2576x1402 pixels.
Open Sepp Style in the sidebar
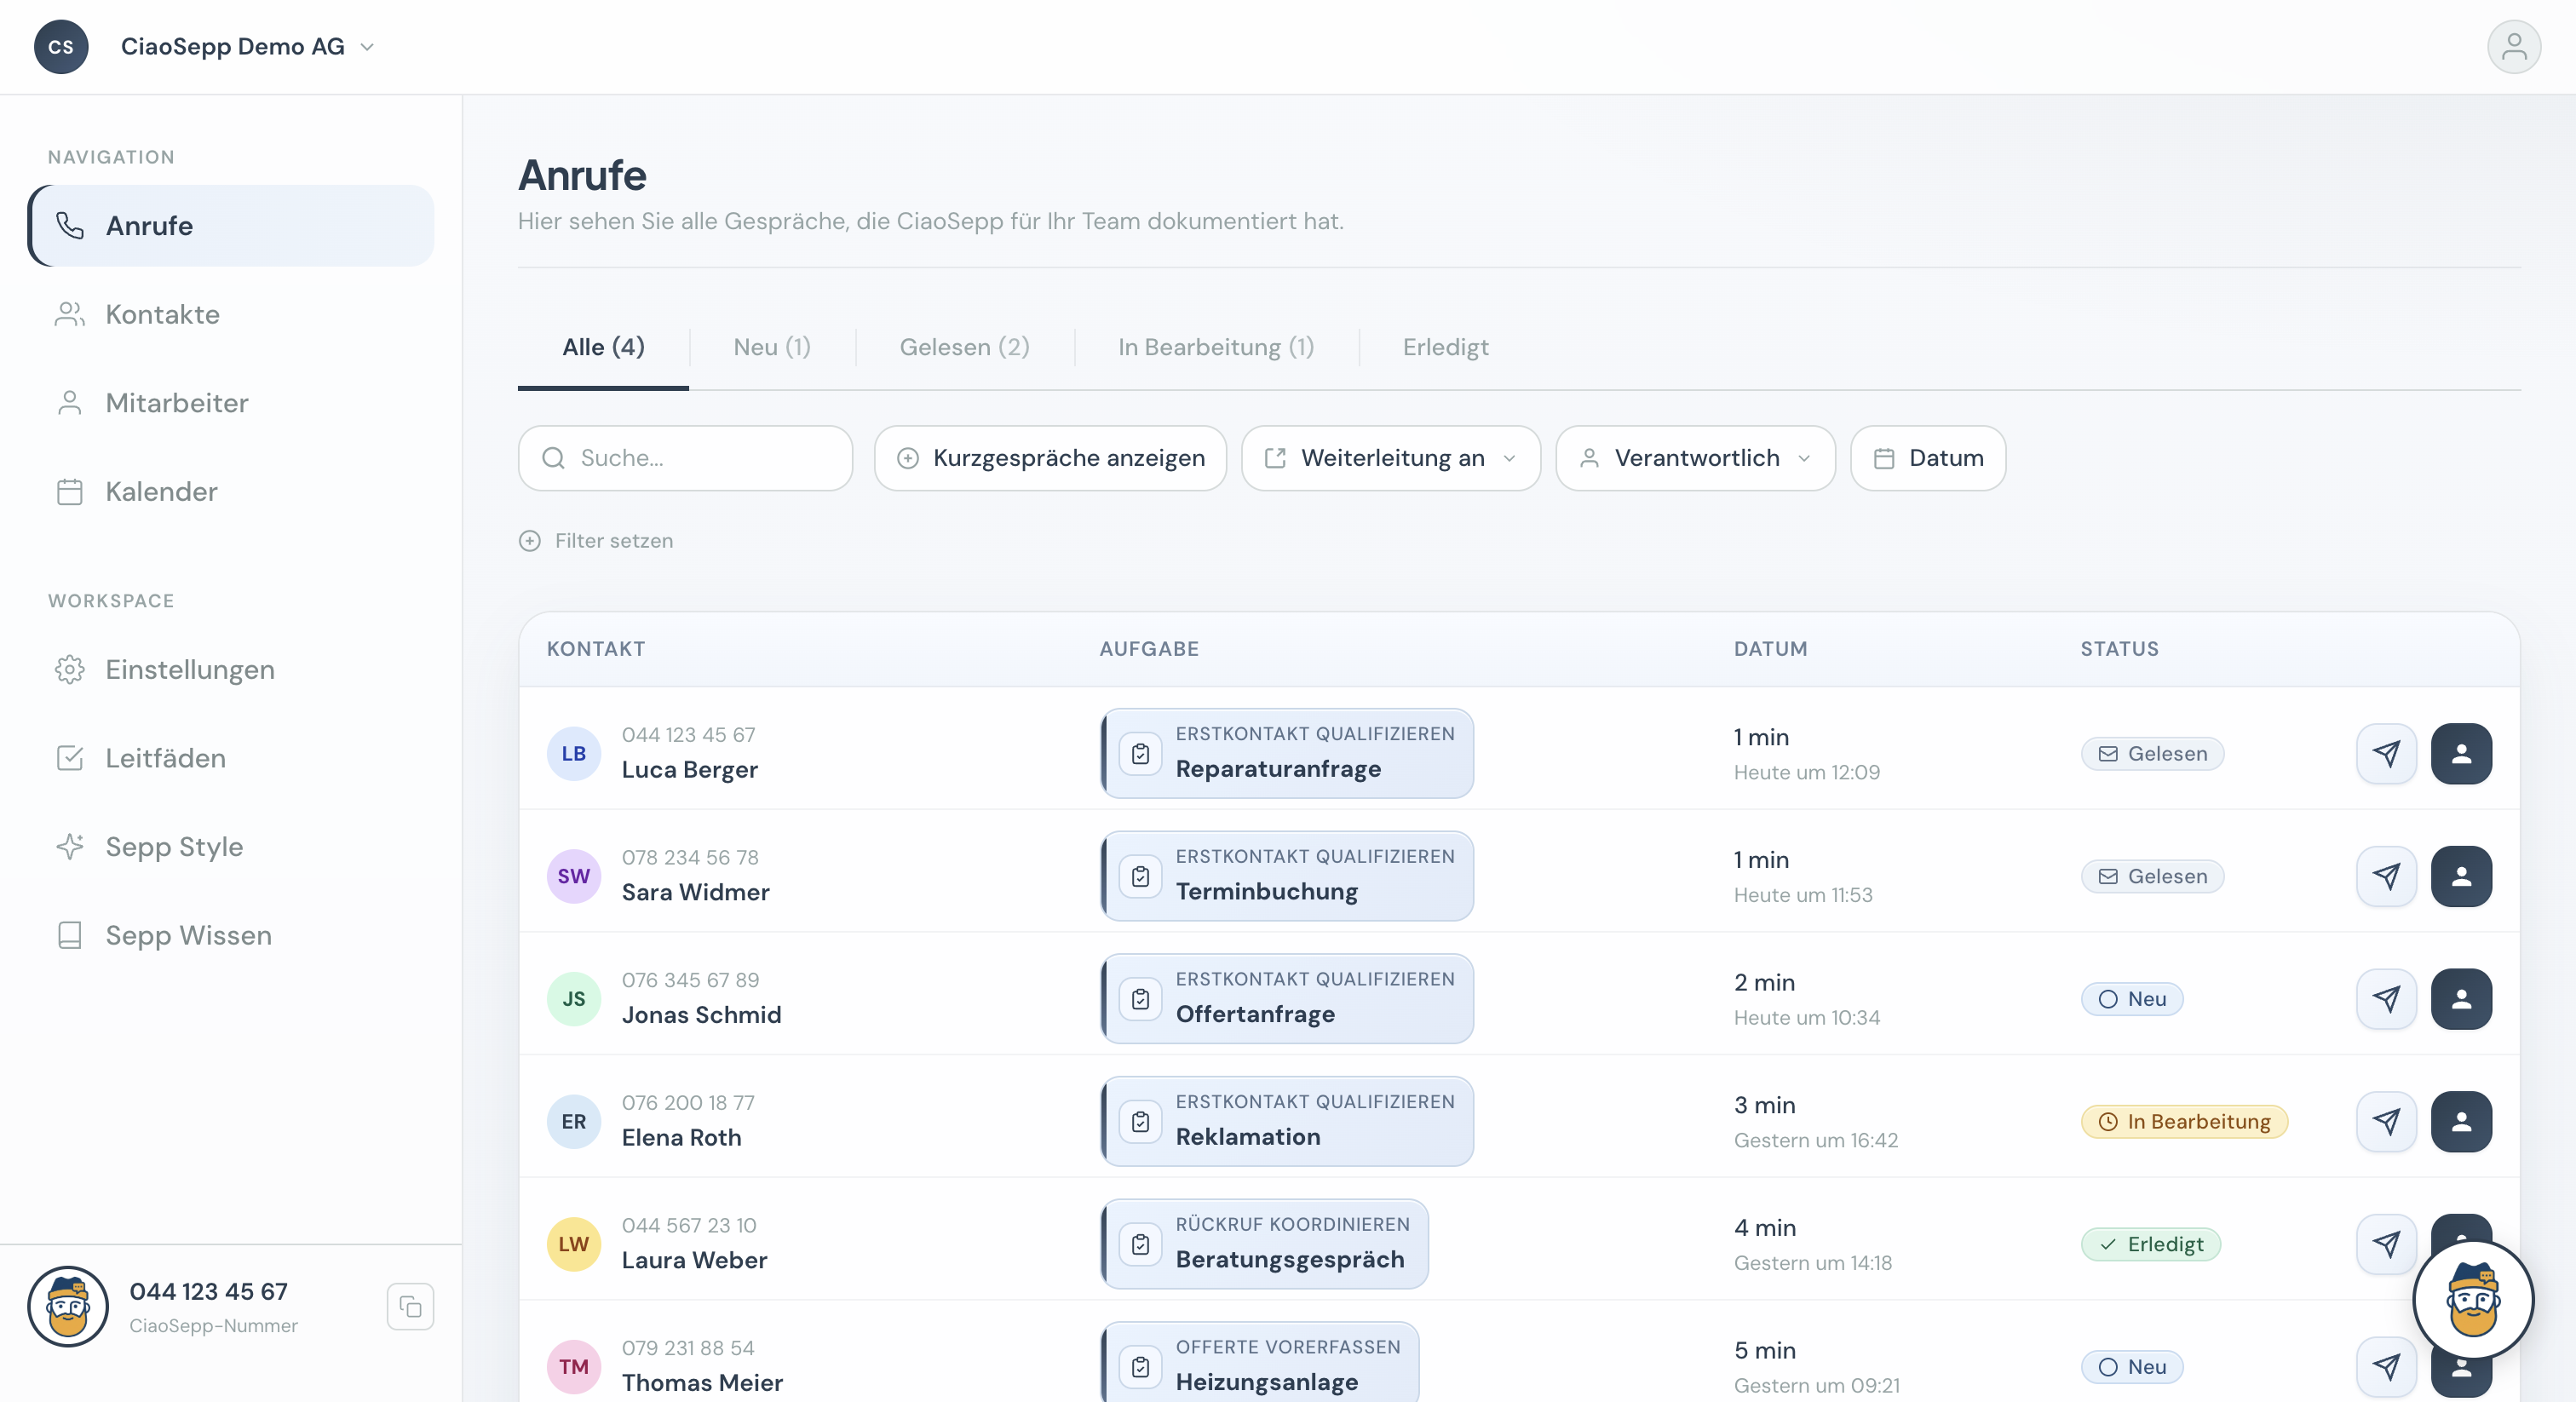click(x=174, y=846)
